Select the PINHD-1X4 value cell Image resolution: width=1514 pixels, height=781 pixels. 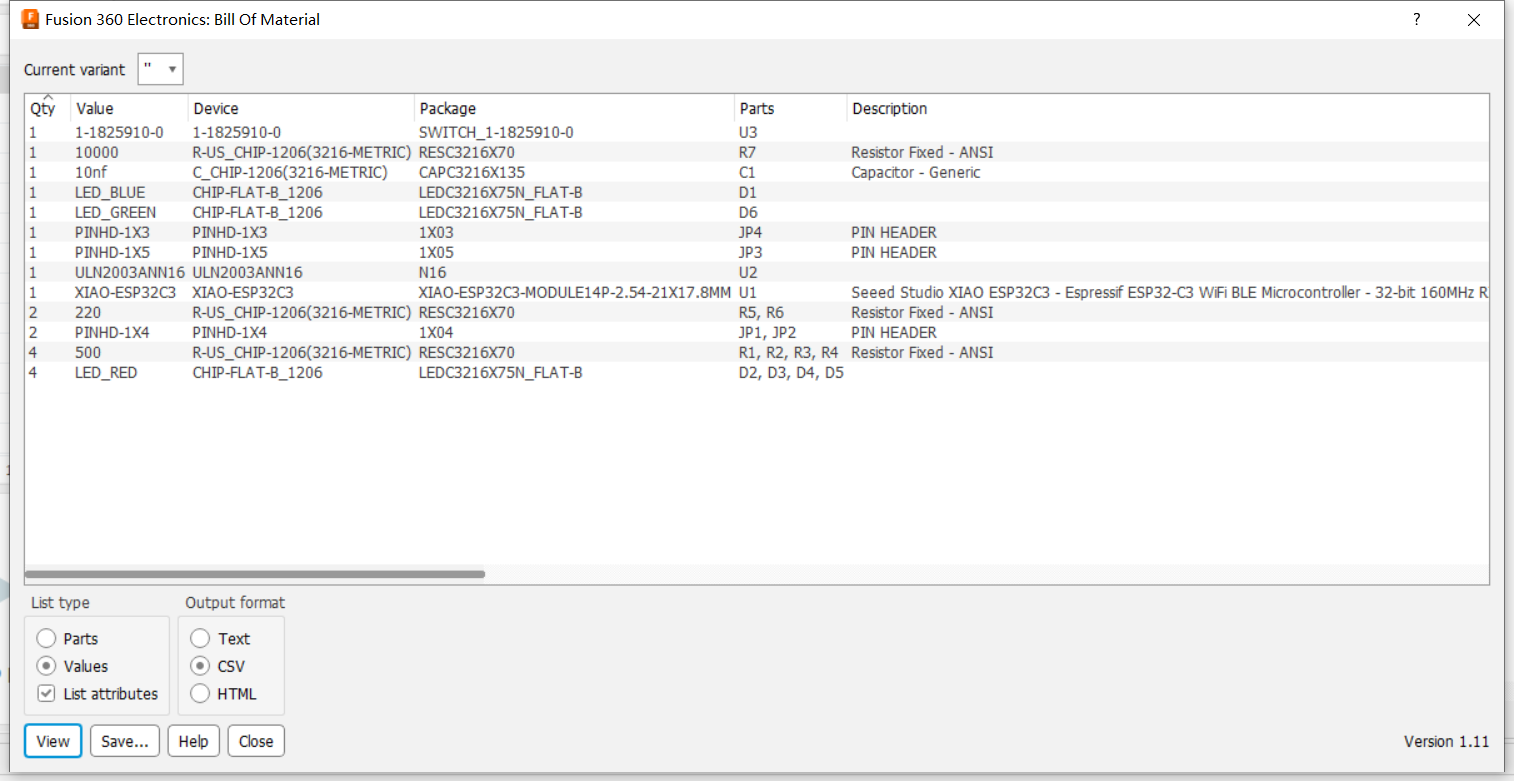click(112, 332)
